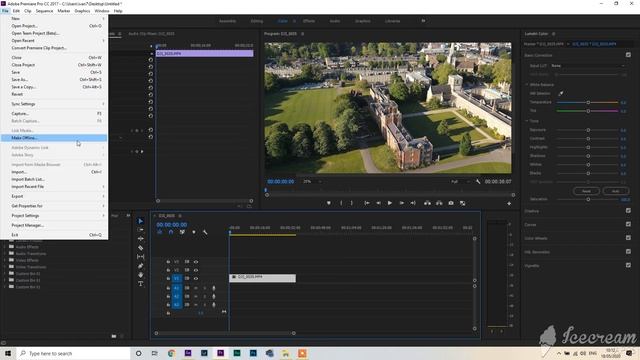This screenshot has height=360, width=640.
Task: Click the Add Marker icon in timeline
Action: pyautogui.click(x=193, y=232)
